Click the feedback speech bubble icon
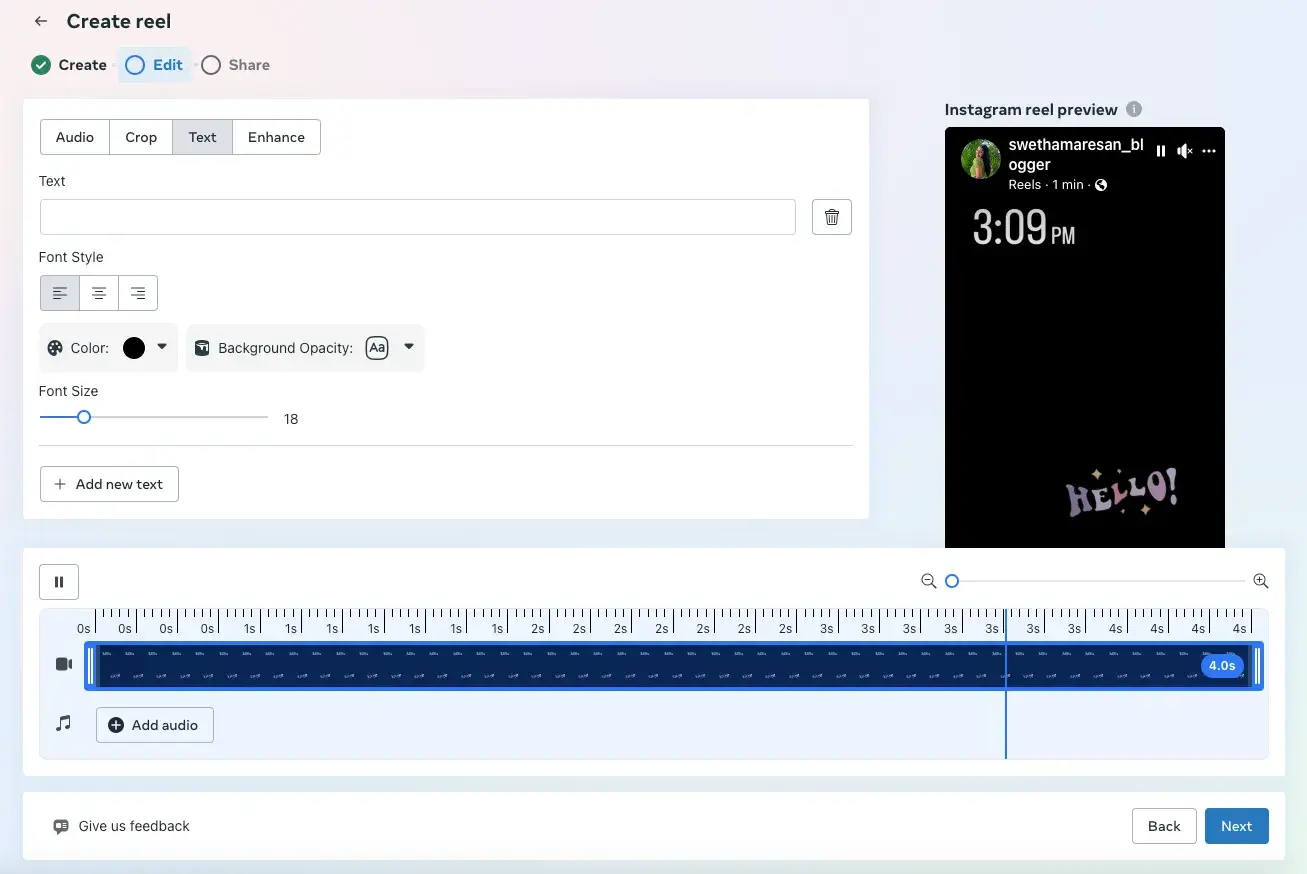This screenshot has height=874, width=1307. (x=61, y=827)
